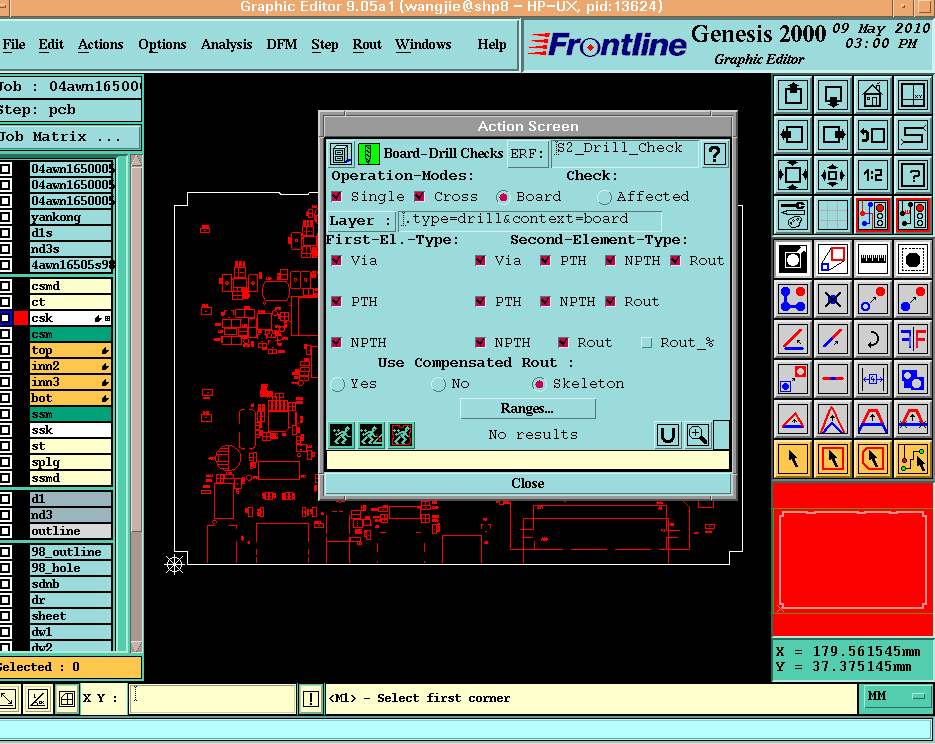Select the home view icon on the right toolbar
Viewport: 935px width, 744px height.
pos(871,94)
